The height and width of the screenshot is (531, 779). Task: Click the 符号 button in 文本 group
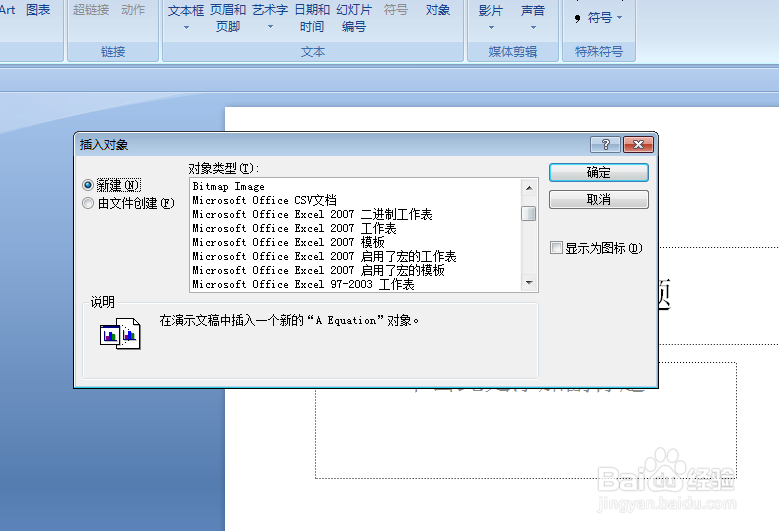tap(396, 10)
